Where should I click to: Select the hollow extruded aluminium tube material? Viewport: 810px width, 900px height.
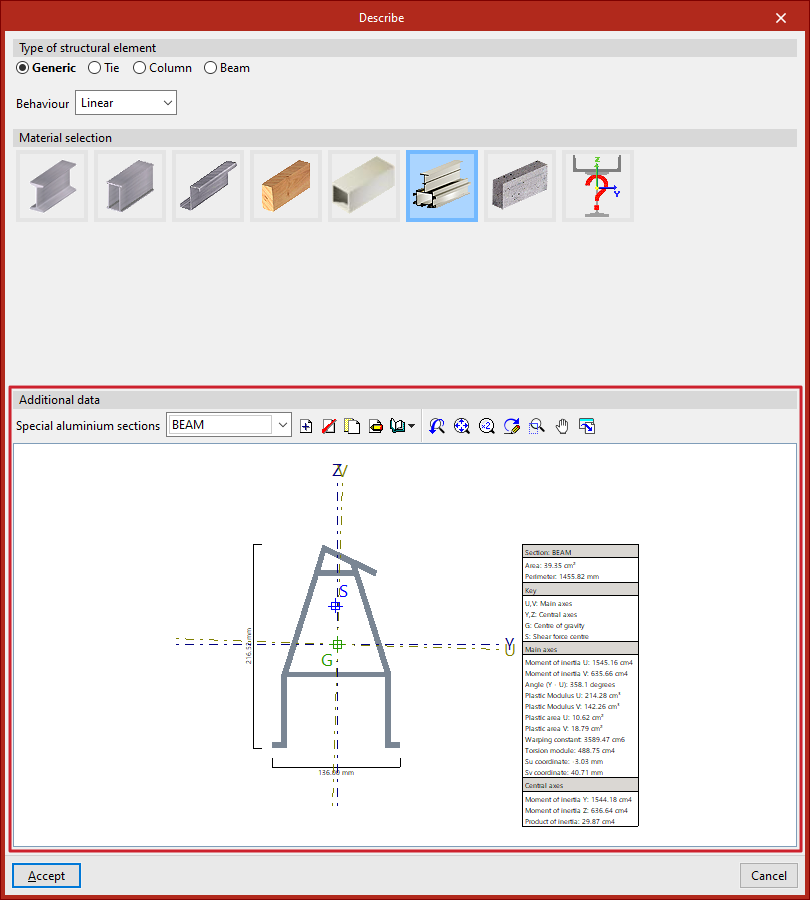[364, 186]
